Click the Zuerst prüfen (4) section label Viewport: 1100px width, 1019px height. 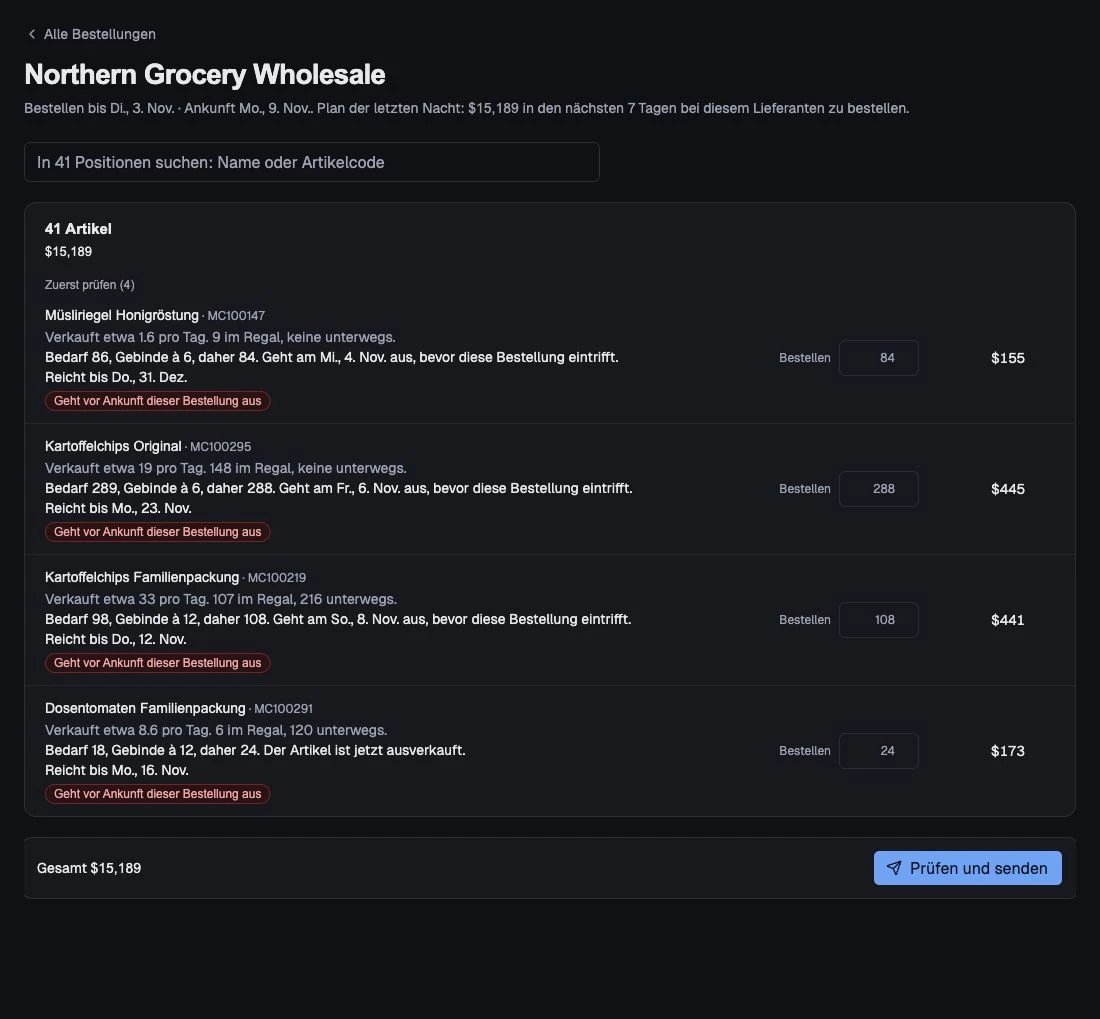click(x=89, y=285)
